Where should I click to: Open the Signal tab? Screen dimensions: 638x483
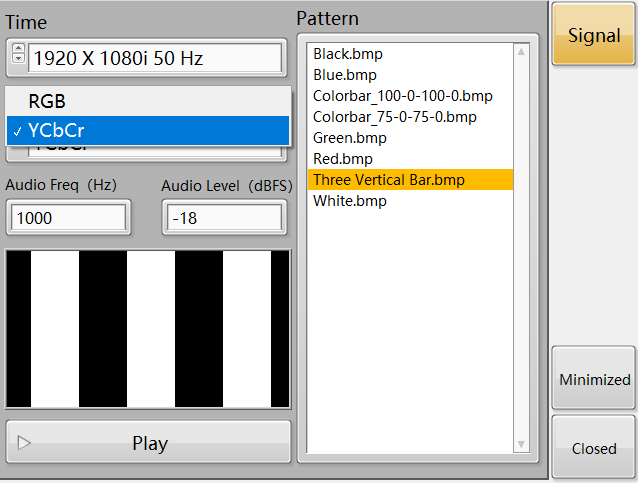594,36
